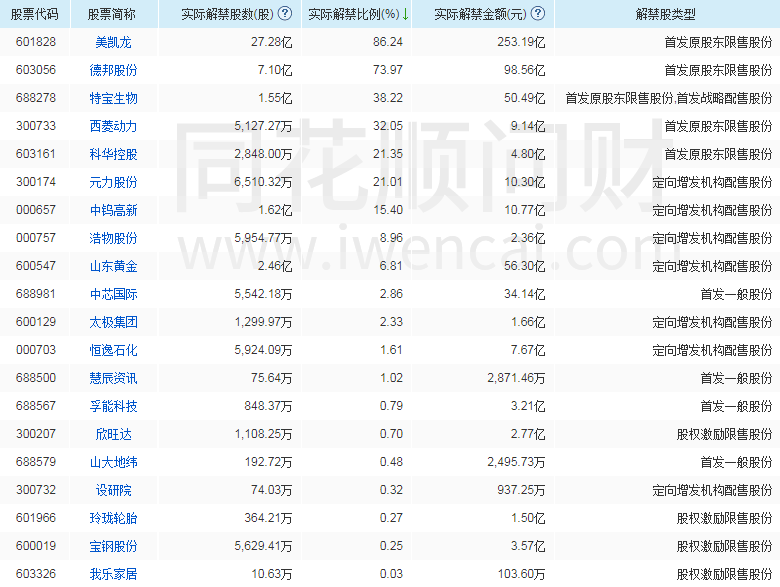This screenshot has width=780, height=587.
Task: Open stock link 中钨高新
Action: 113,210
